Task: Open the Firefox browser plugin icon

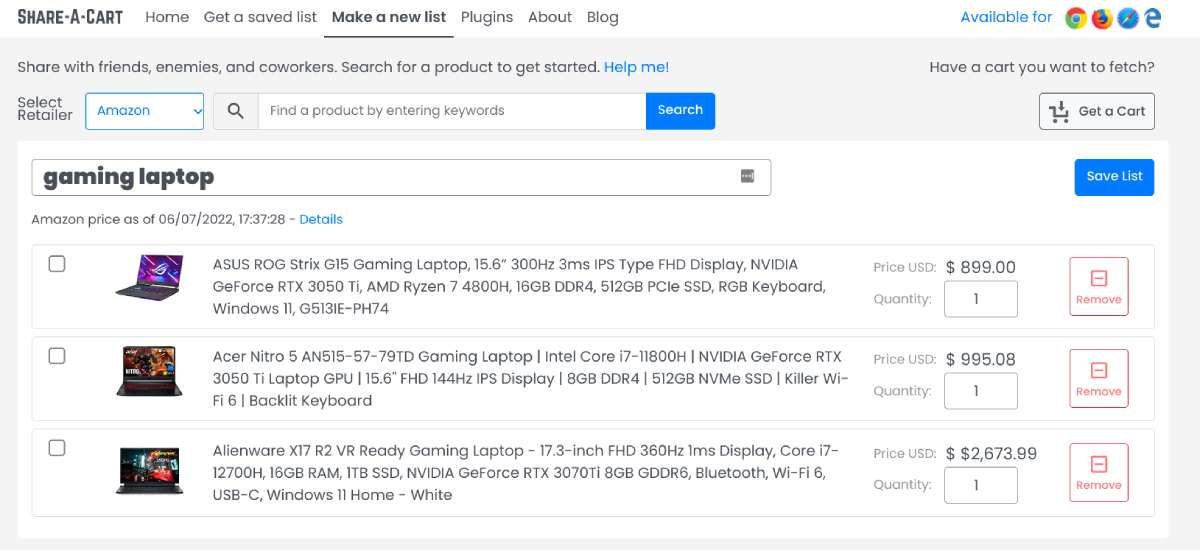Action: pos(1102,17)
